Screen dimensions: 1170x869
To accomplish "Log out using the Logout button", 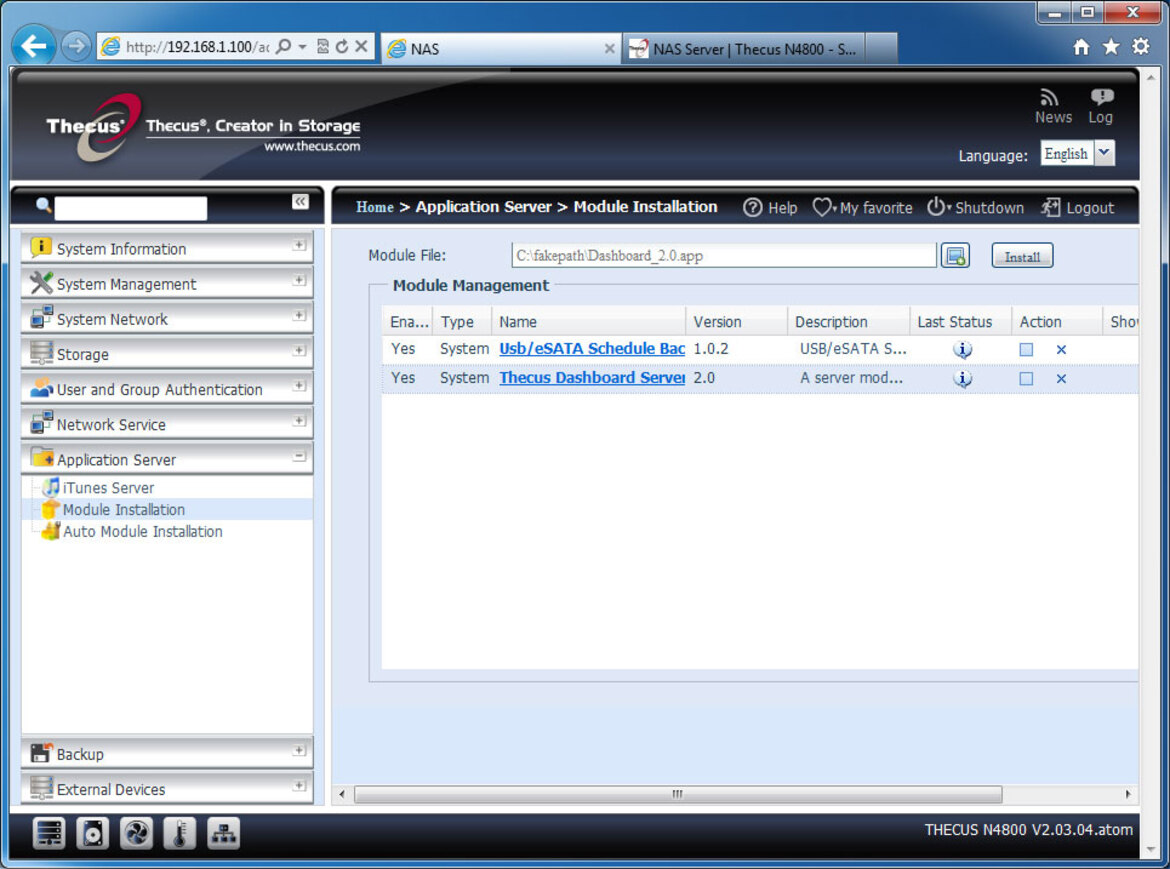I will pyautogui.click(x=1078, y=207).
